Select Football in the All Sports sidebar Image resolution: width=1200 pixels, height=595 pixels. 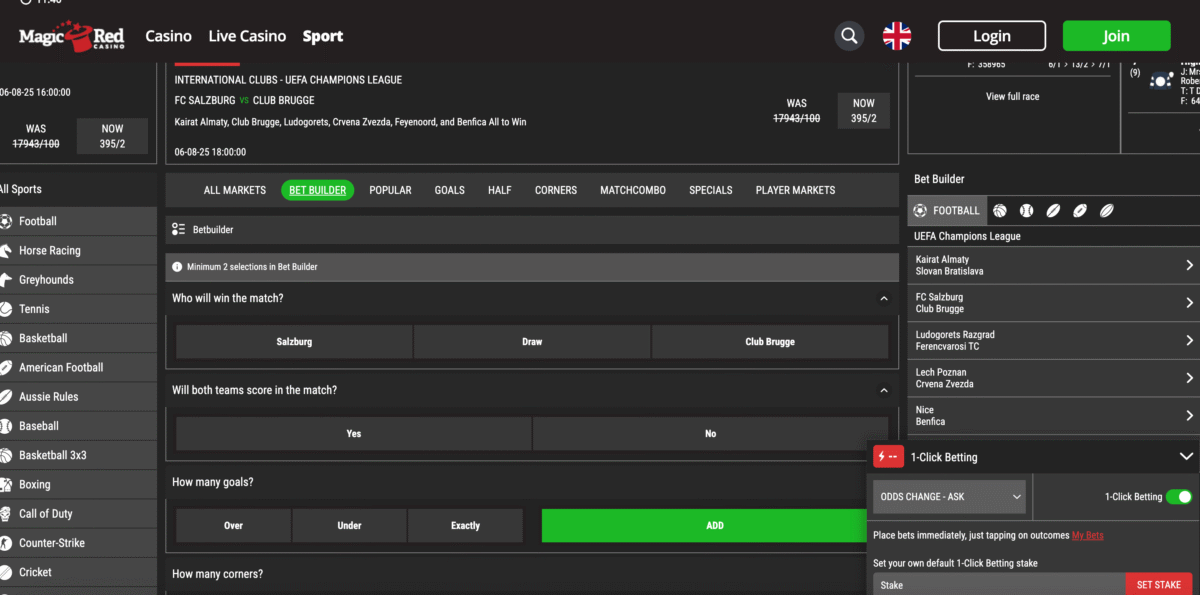(x=78, y=221)
